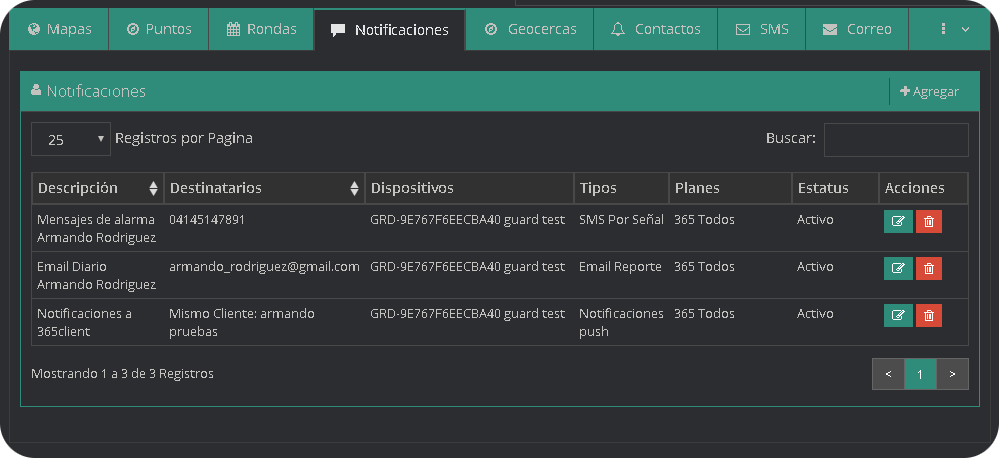This screenshot has width=999, height=458.
Task: Click 'Mensajes de alarma Armando Rodriguez' description
Action: point(96,228)
